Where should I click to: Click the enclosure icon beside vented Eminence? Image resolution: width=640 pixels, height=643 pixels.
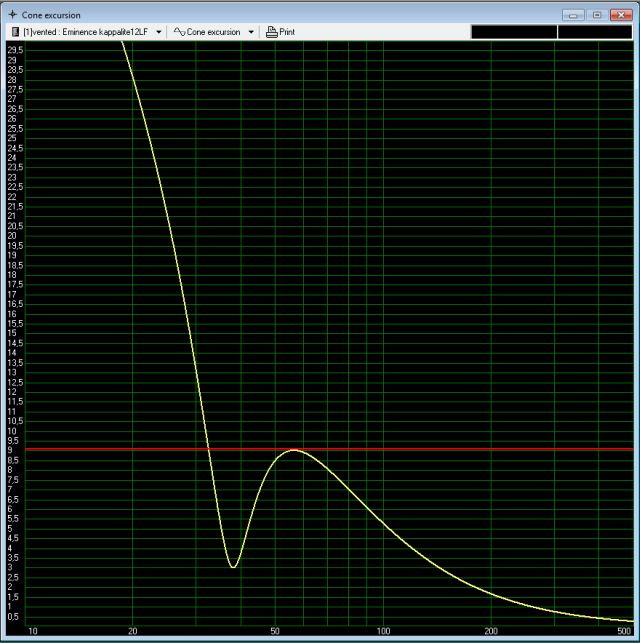pos(14,32)
